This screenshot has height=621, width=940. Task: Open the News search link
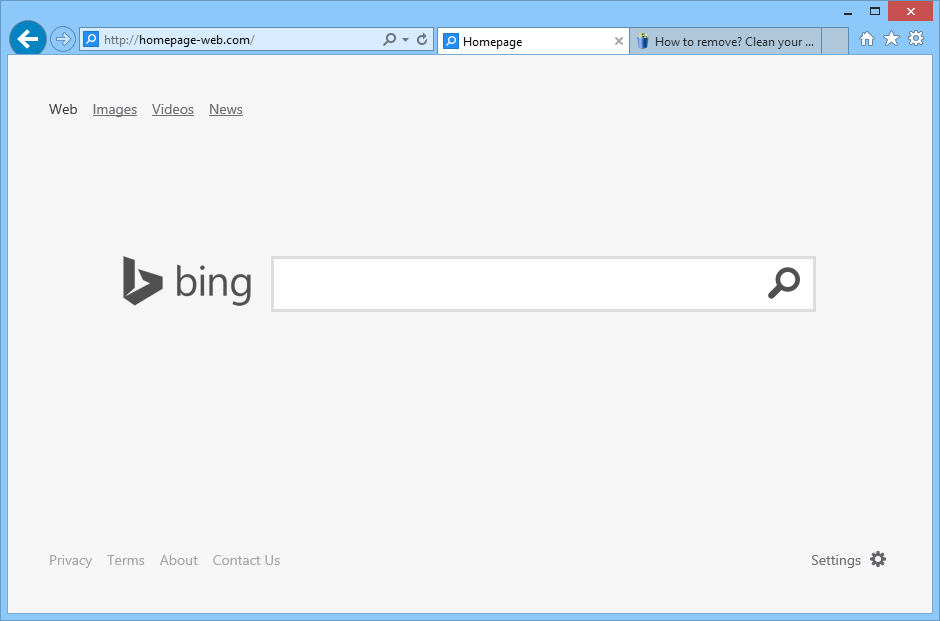coord(225,109)
